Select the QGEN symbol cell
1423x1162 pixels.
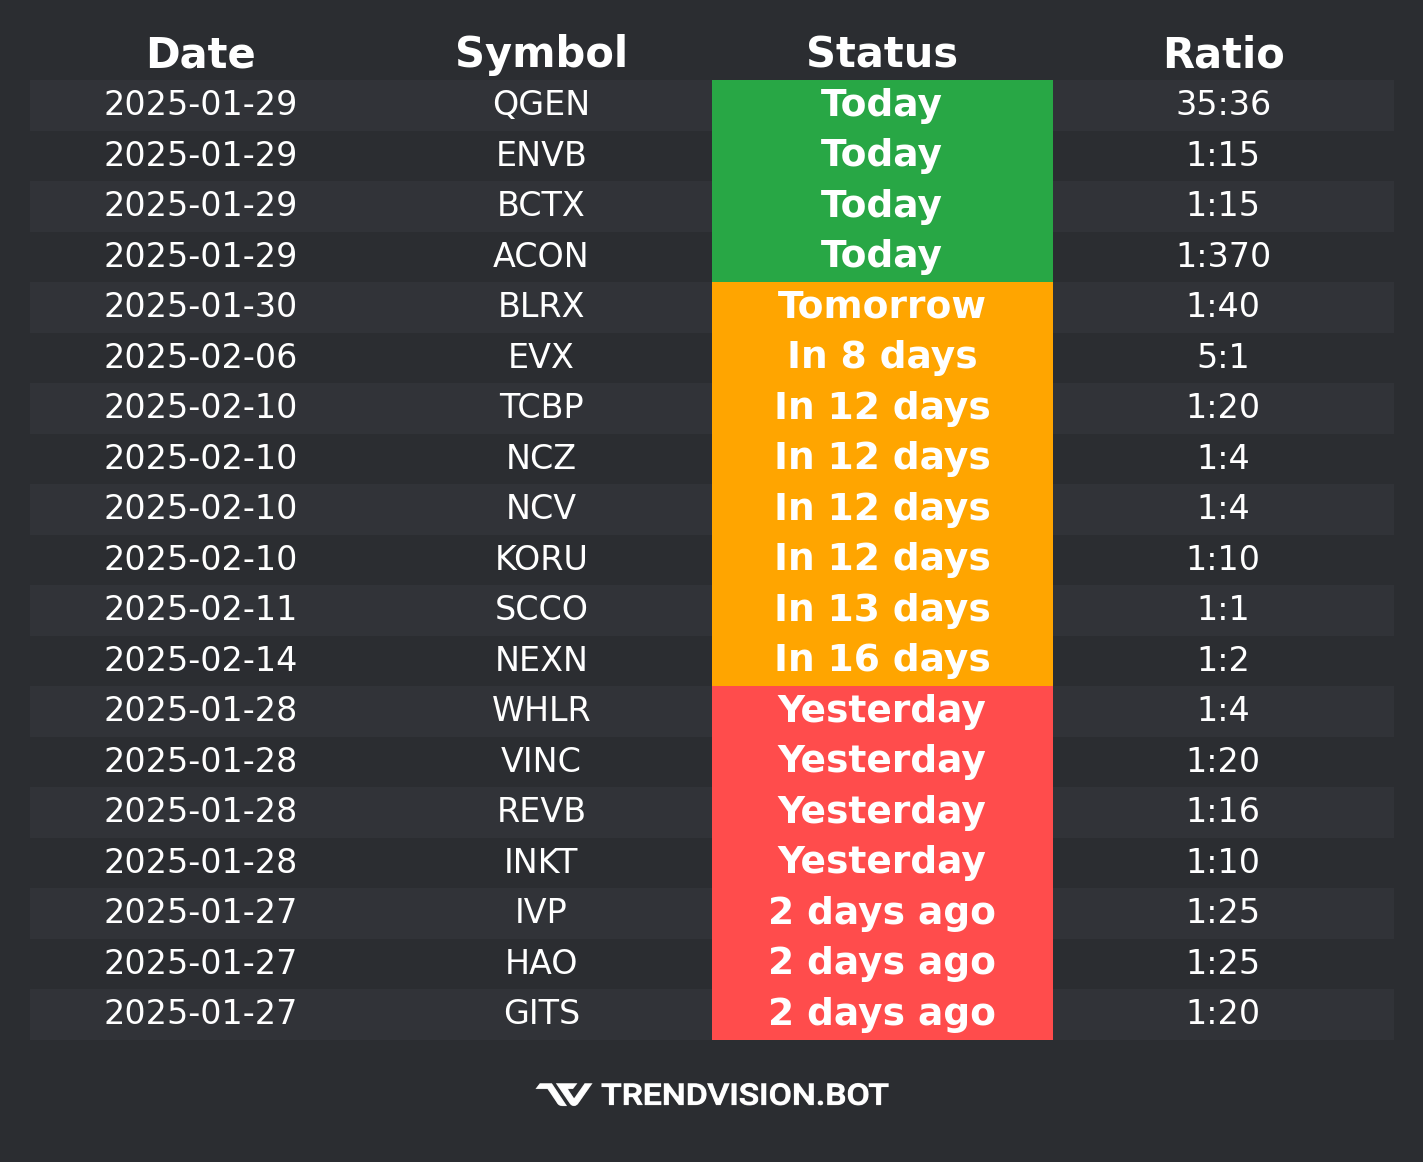541,104
